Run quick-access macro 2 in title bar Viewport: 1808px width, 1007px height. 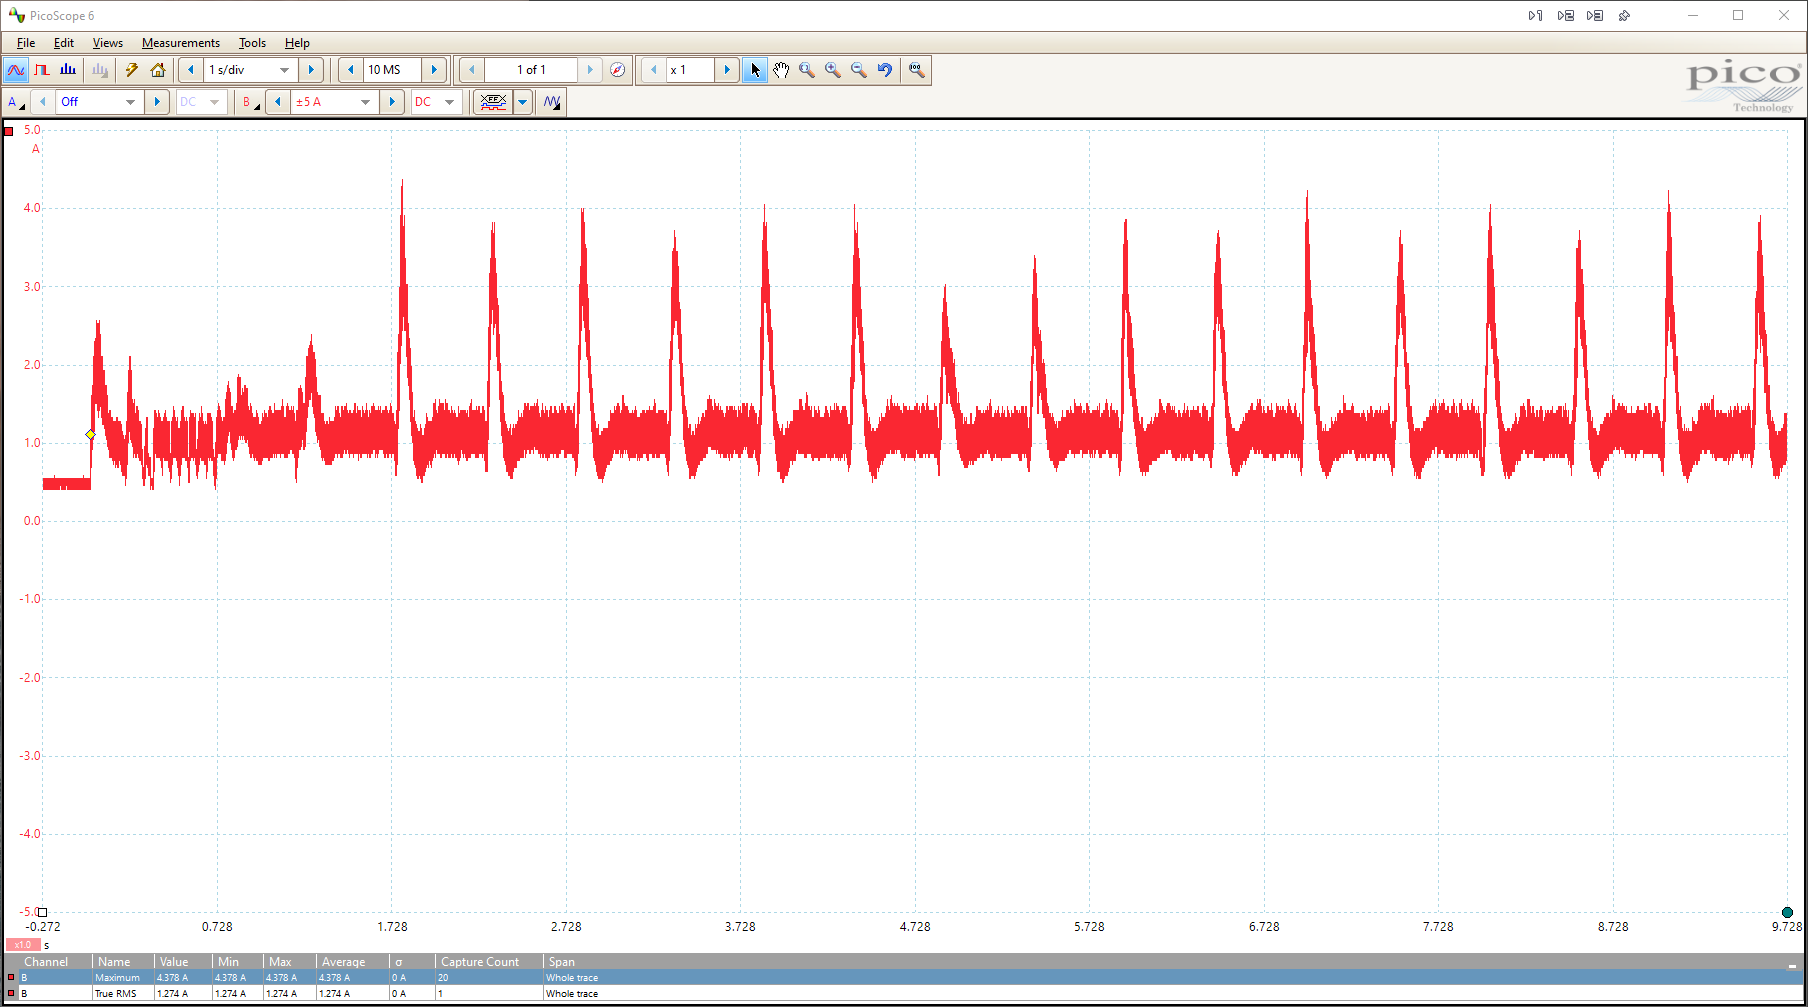coord(1566,16)
